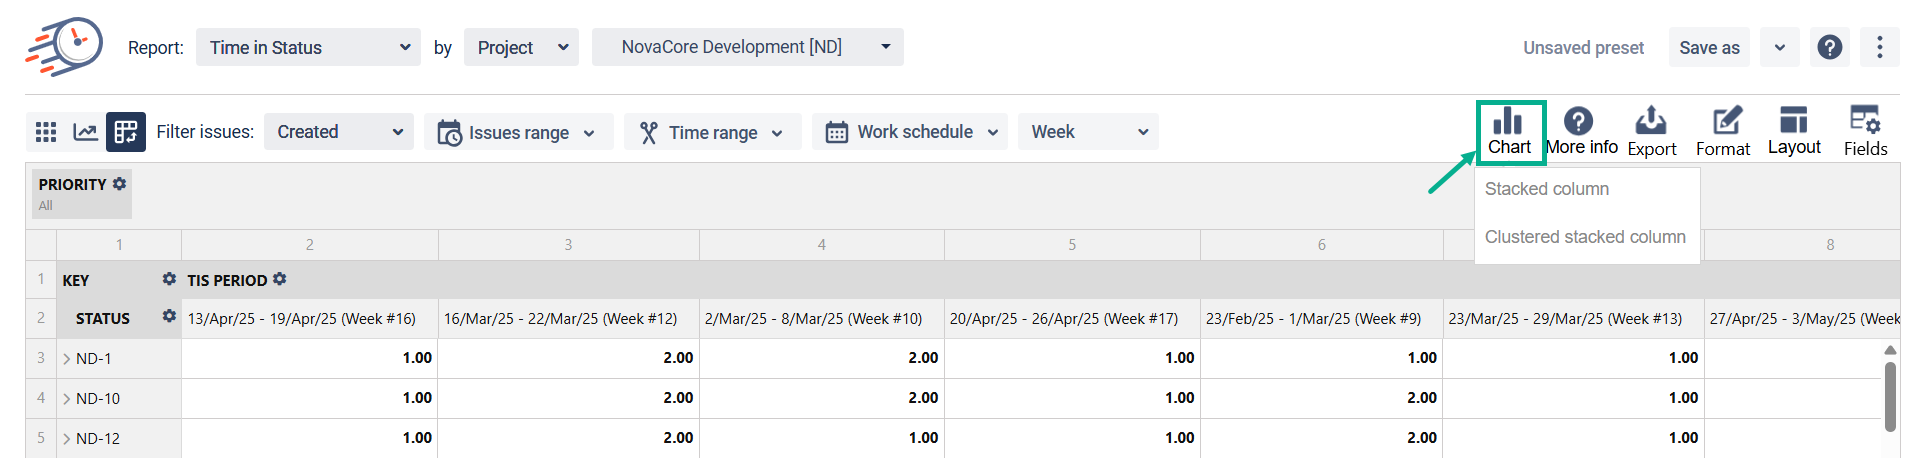Switch to the line chart view icon
Screen dimensions: 1919x458
click(86, 132)
